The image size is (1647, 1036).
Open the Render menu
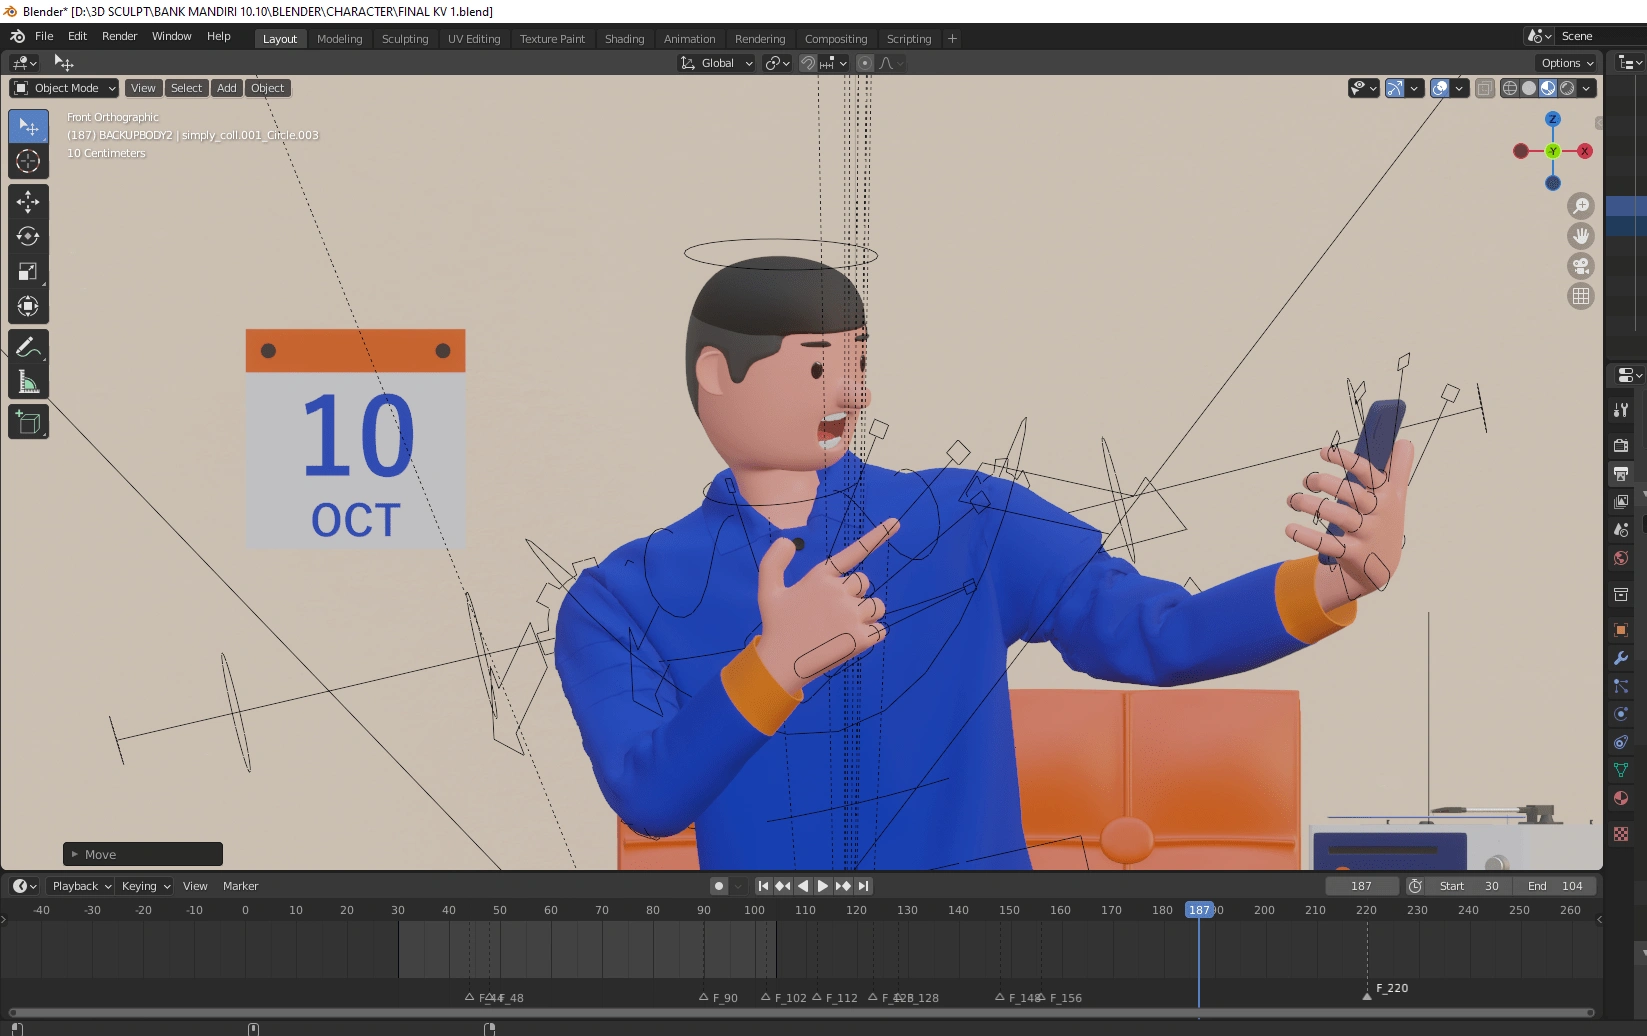[x=119, y=36]
